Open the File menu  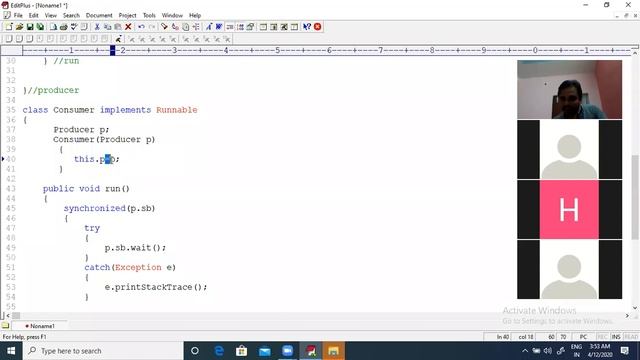[x=18, y=16]
